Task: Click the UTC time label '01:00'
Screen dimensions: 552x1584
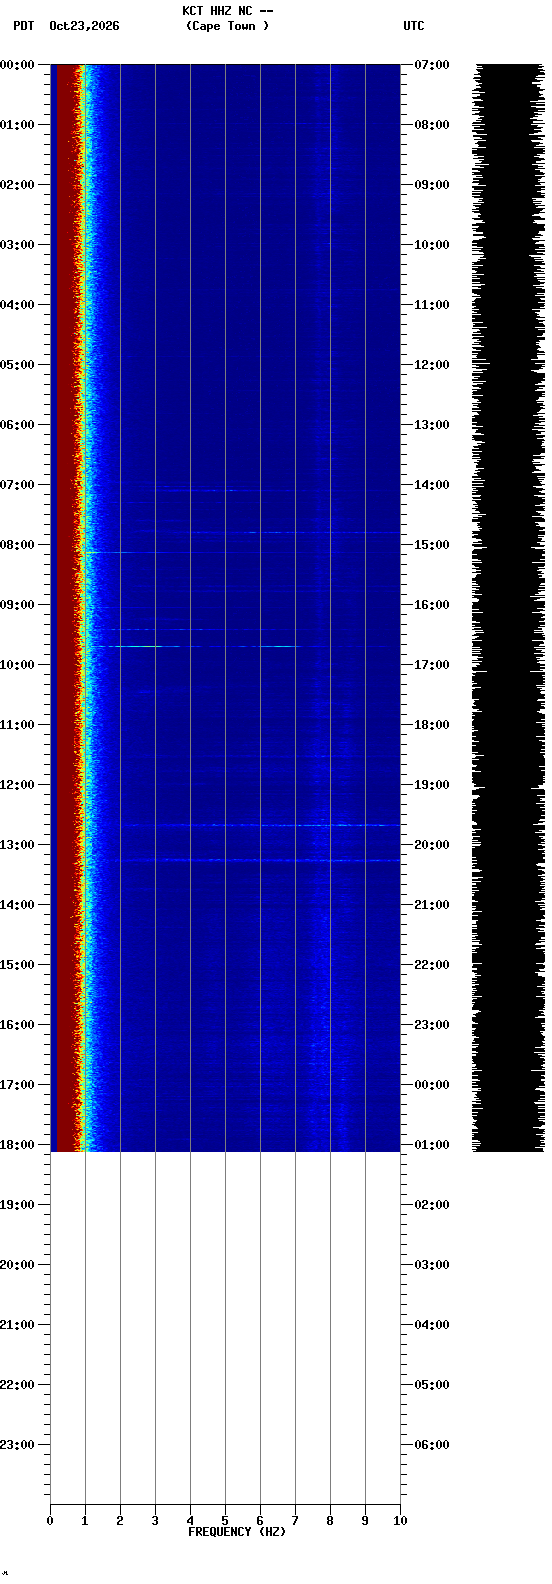Action: [x=431, y=1145]
